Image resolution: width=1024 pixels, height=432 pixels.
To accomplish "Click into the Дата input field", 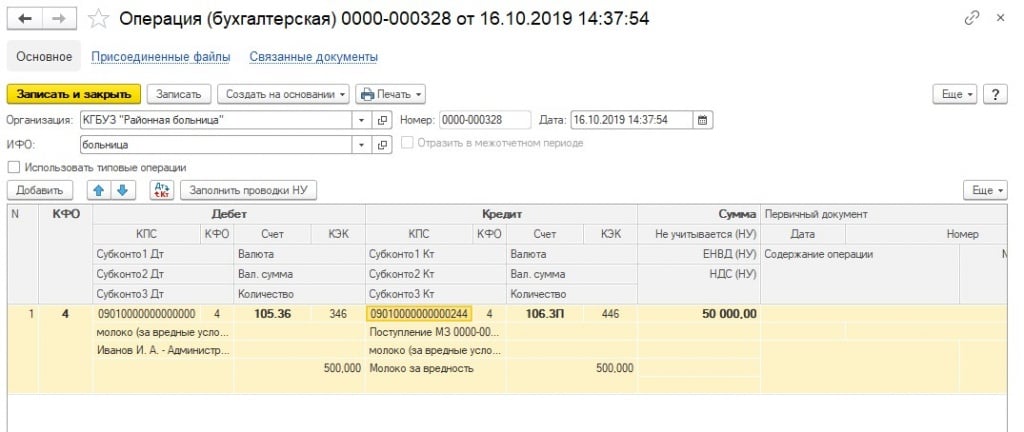I will pos(631,120).
